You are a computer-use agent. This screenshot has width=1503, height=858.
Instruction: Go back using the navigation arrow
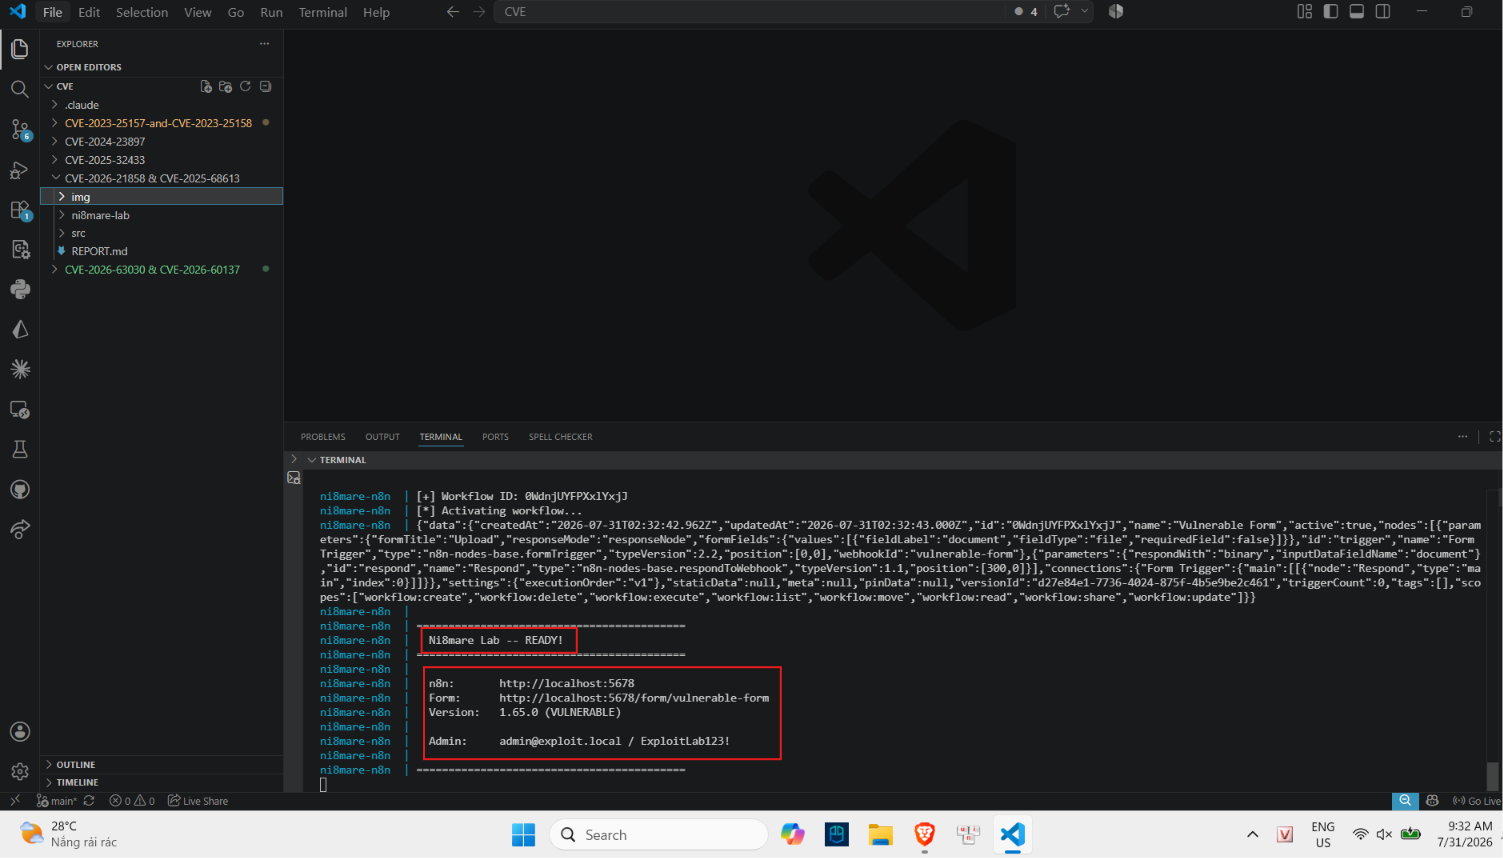coord(453,12)
